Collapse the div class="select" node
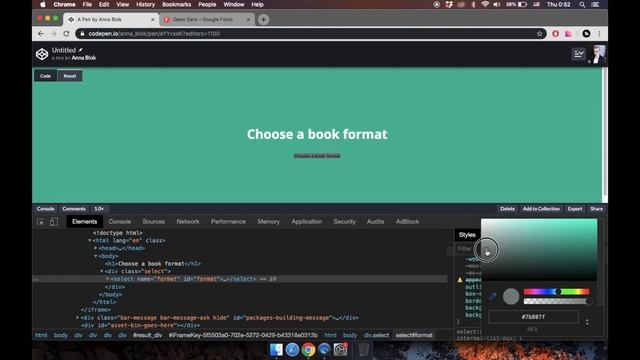This screenshot has width=640, height=360. 102,271
